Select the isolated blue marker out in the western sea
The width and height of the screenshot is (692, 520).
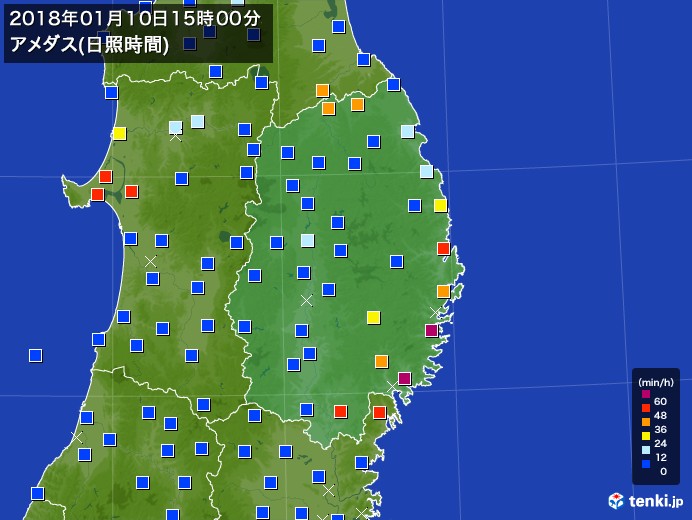tap(36, 355)
